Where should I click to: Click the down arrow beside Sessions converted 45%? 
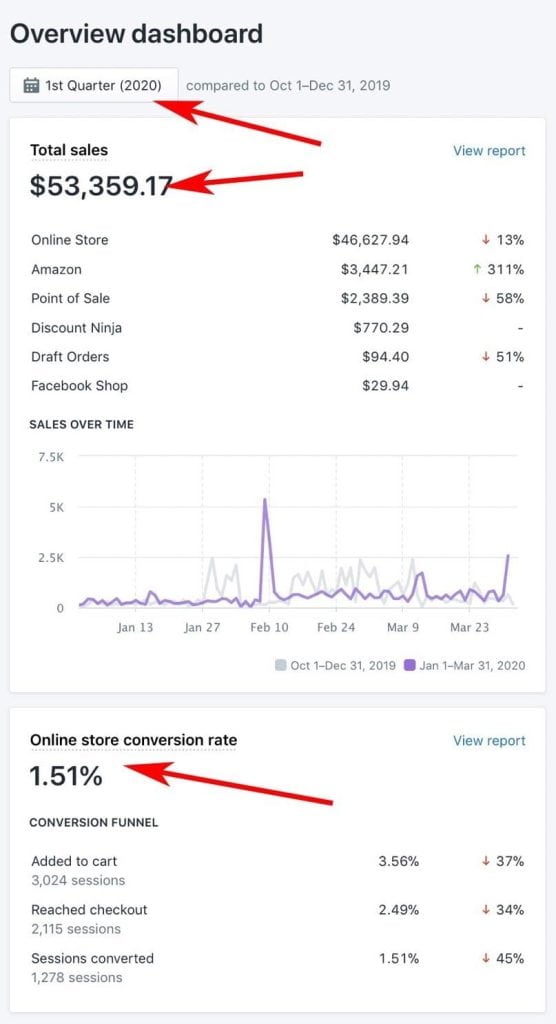click(x=485, y=959)
